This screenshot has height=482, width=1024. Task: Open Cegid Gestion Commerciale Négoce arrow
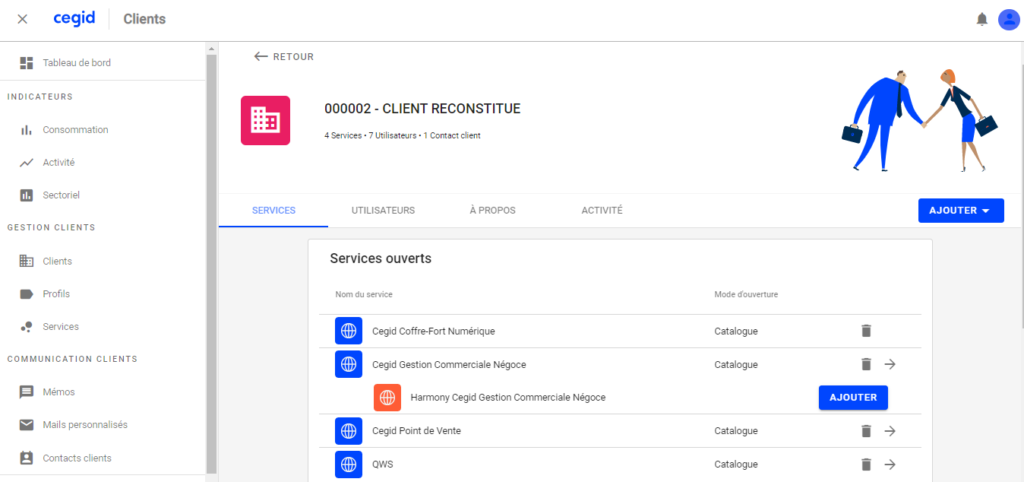tap(889, 364)
